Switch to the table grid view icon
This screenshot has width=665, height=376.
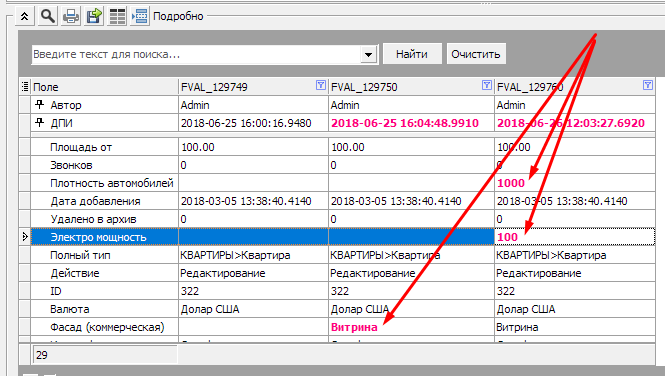(x=117, y=17)
